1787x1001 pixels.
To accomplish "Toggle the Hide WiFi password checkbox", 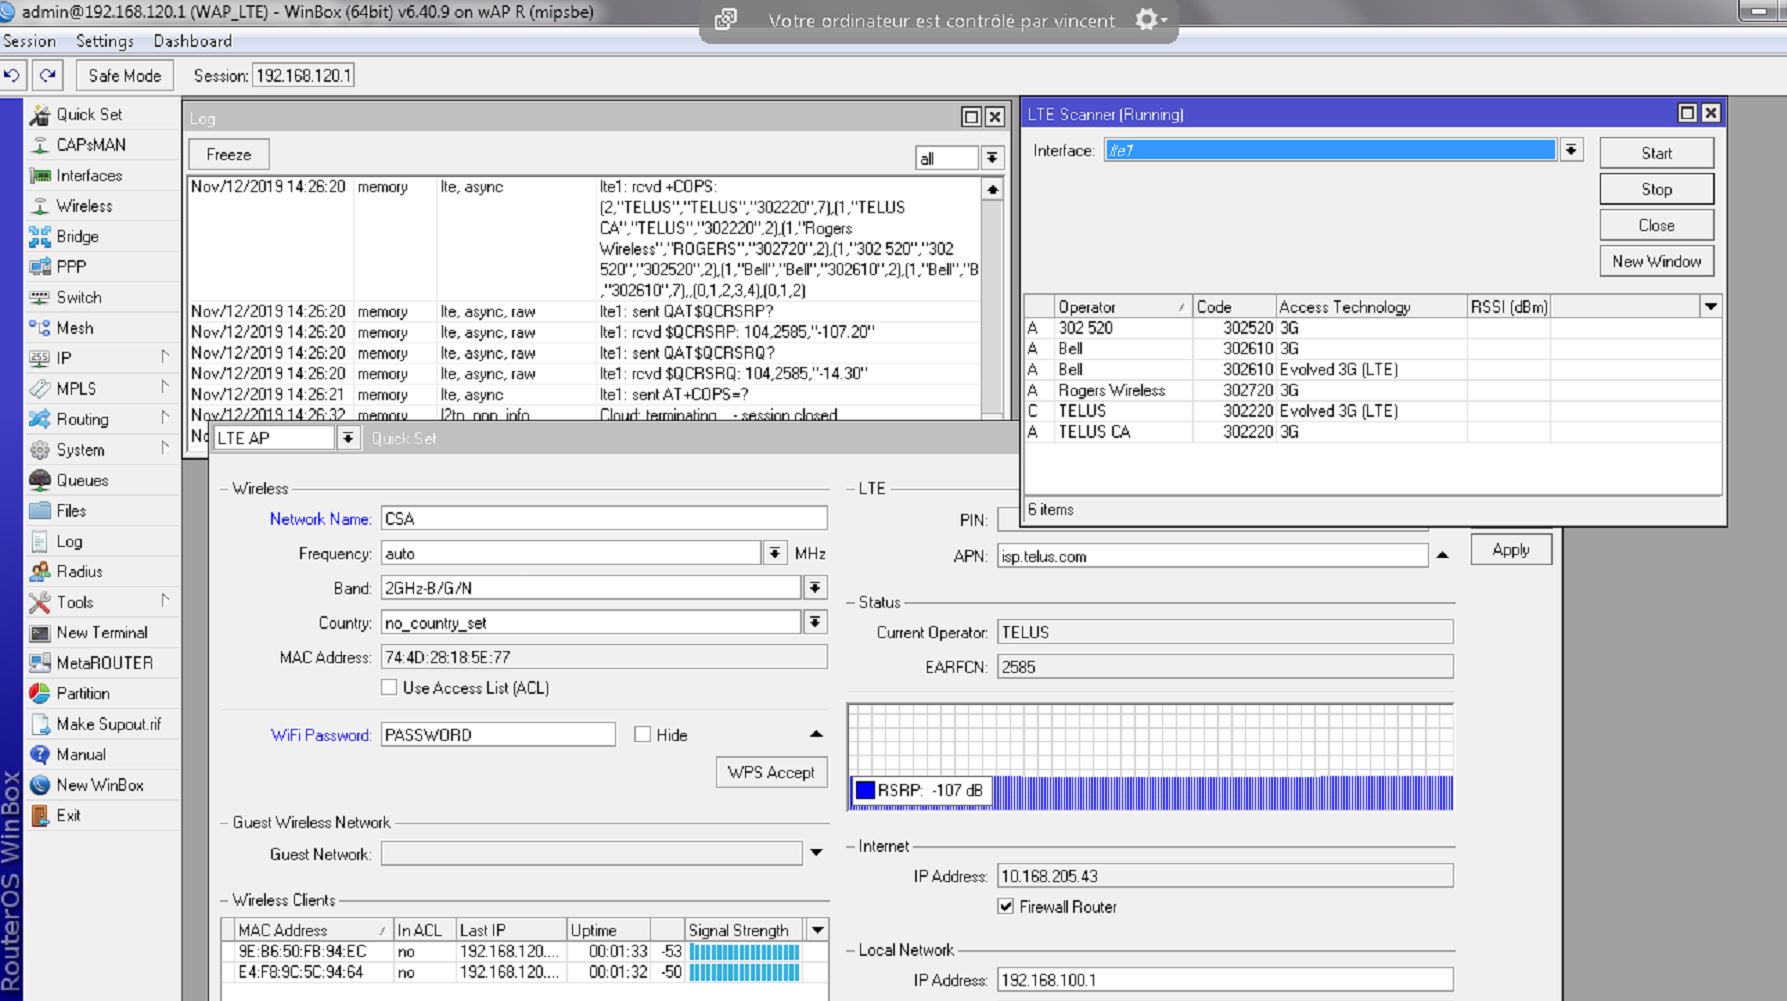I will pyautogui.click(x=642, y=735).
